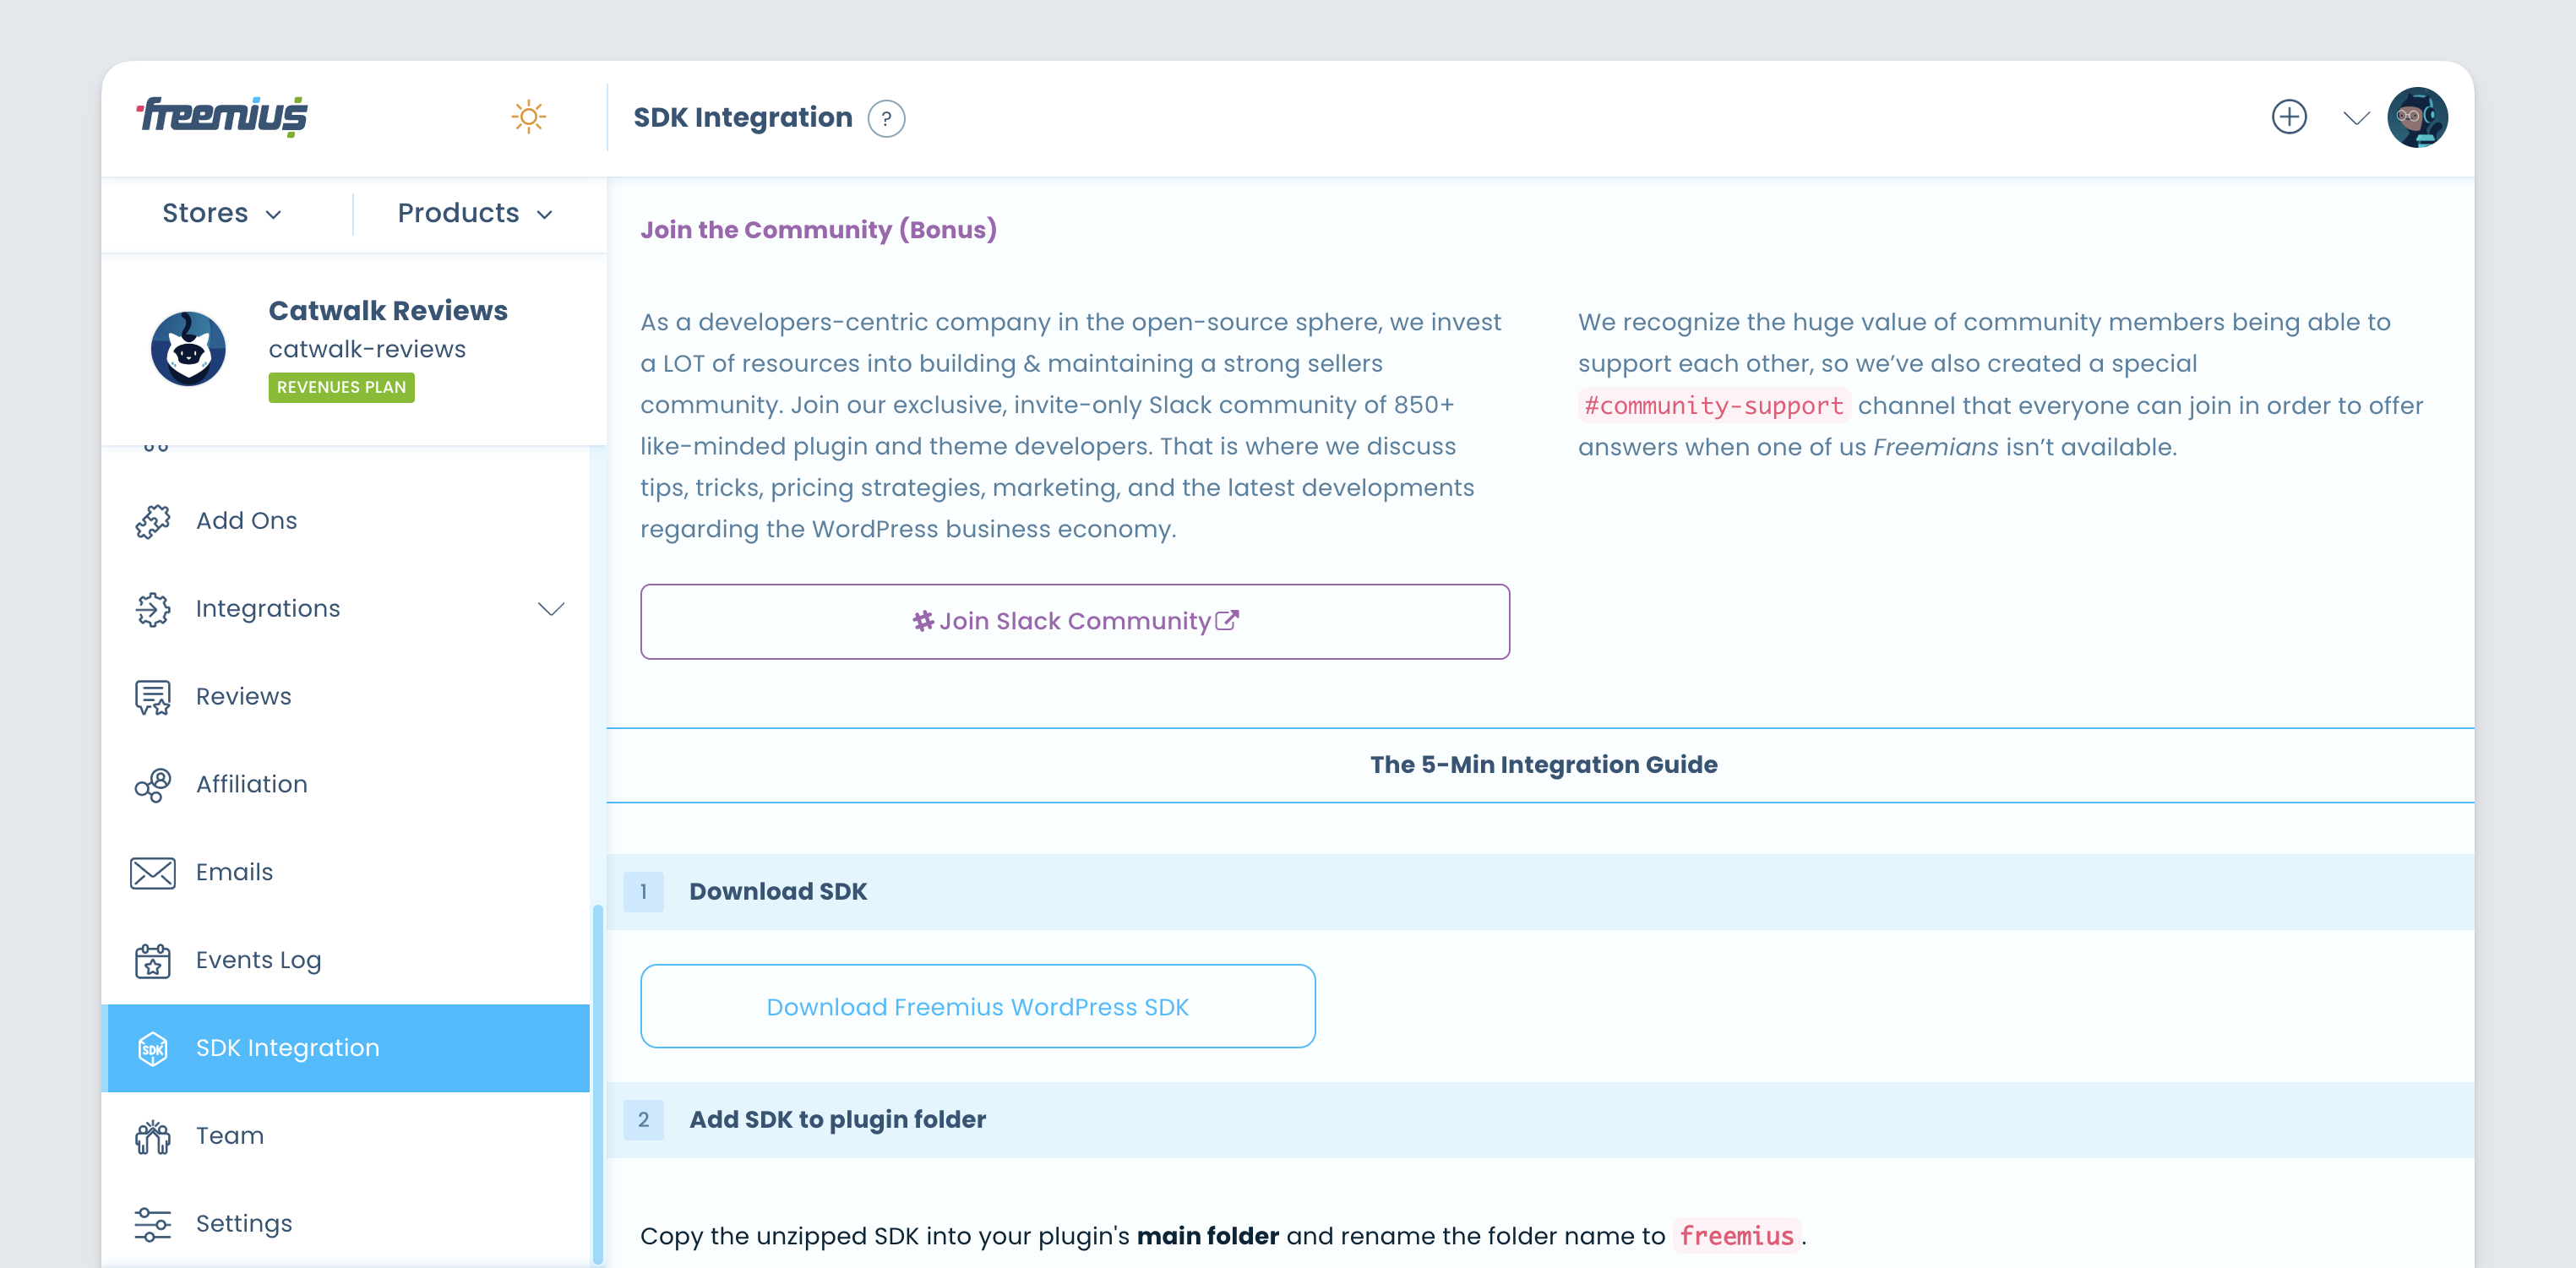Click the freemius folder name code tag
This screenshot has width=2576, height=1268.
1736,1236
